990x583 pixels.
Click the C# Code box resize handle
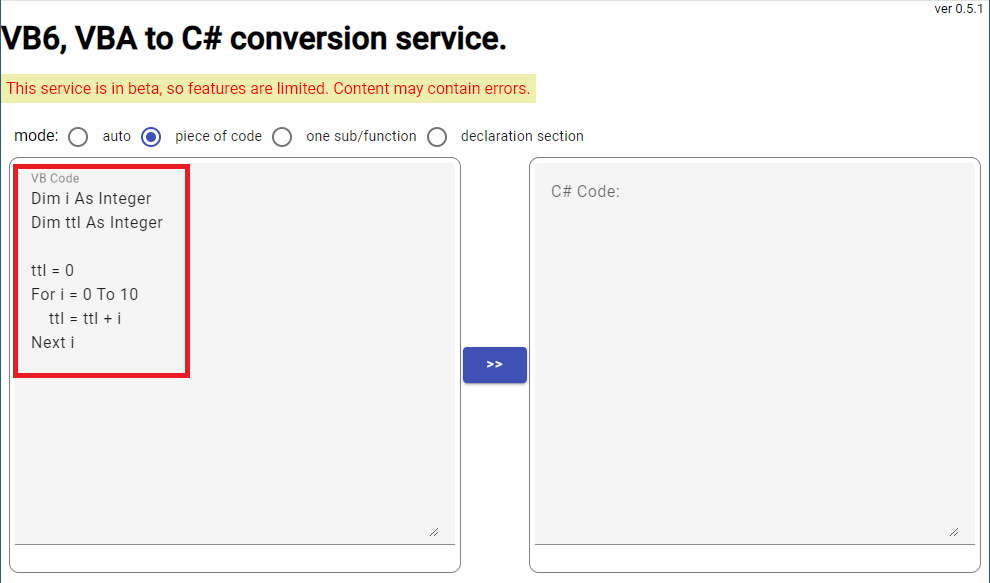954,532
